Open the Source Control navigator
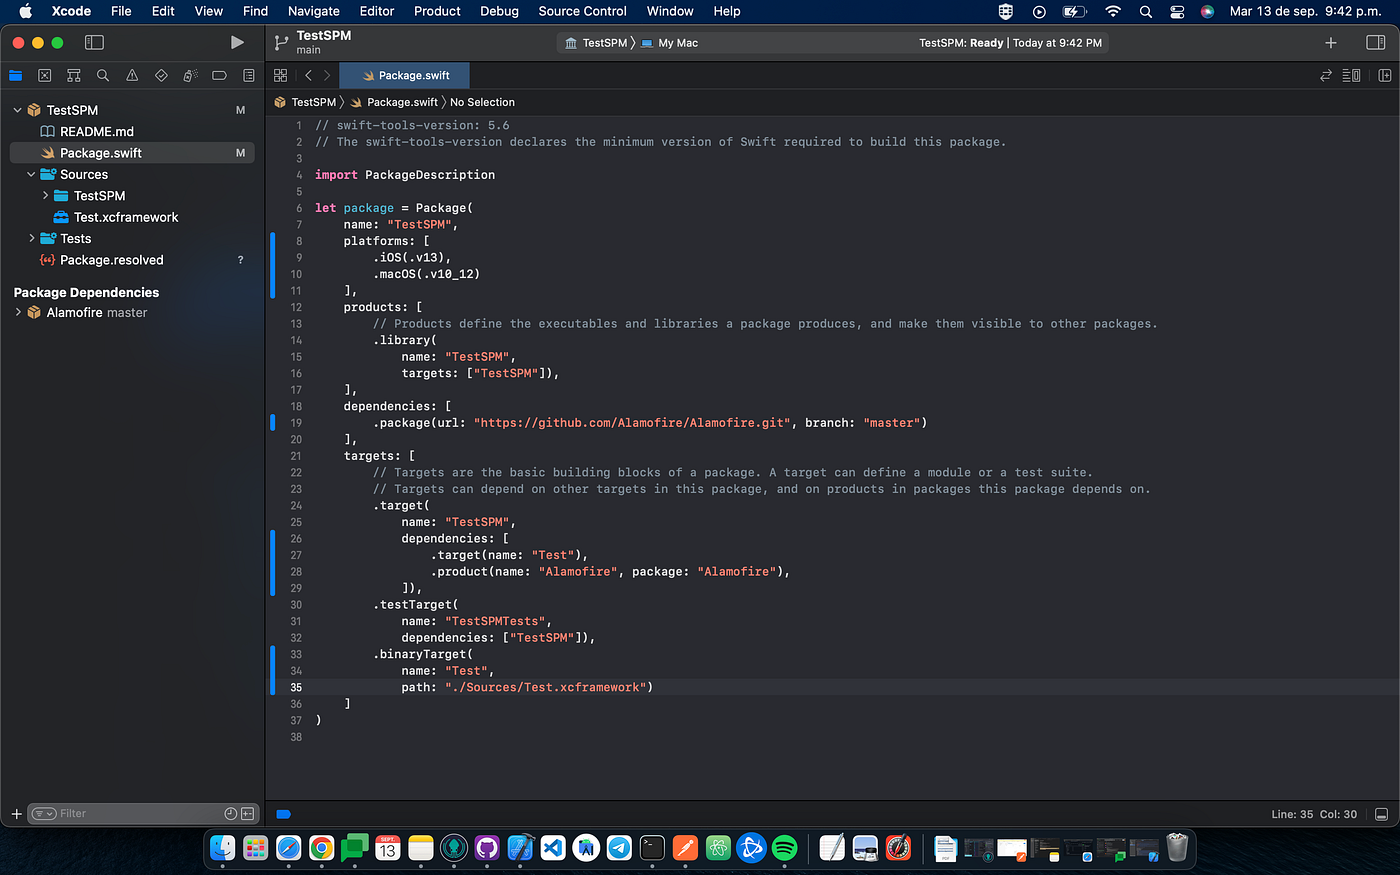1400x875 pixels. pyautogui.click(x=44, y=75)
